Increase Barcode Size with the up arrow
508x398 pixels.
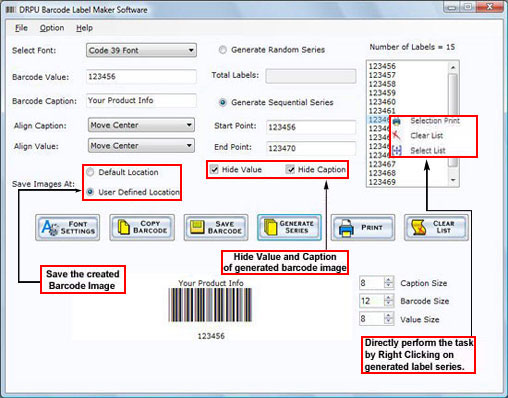click(388, 298)
